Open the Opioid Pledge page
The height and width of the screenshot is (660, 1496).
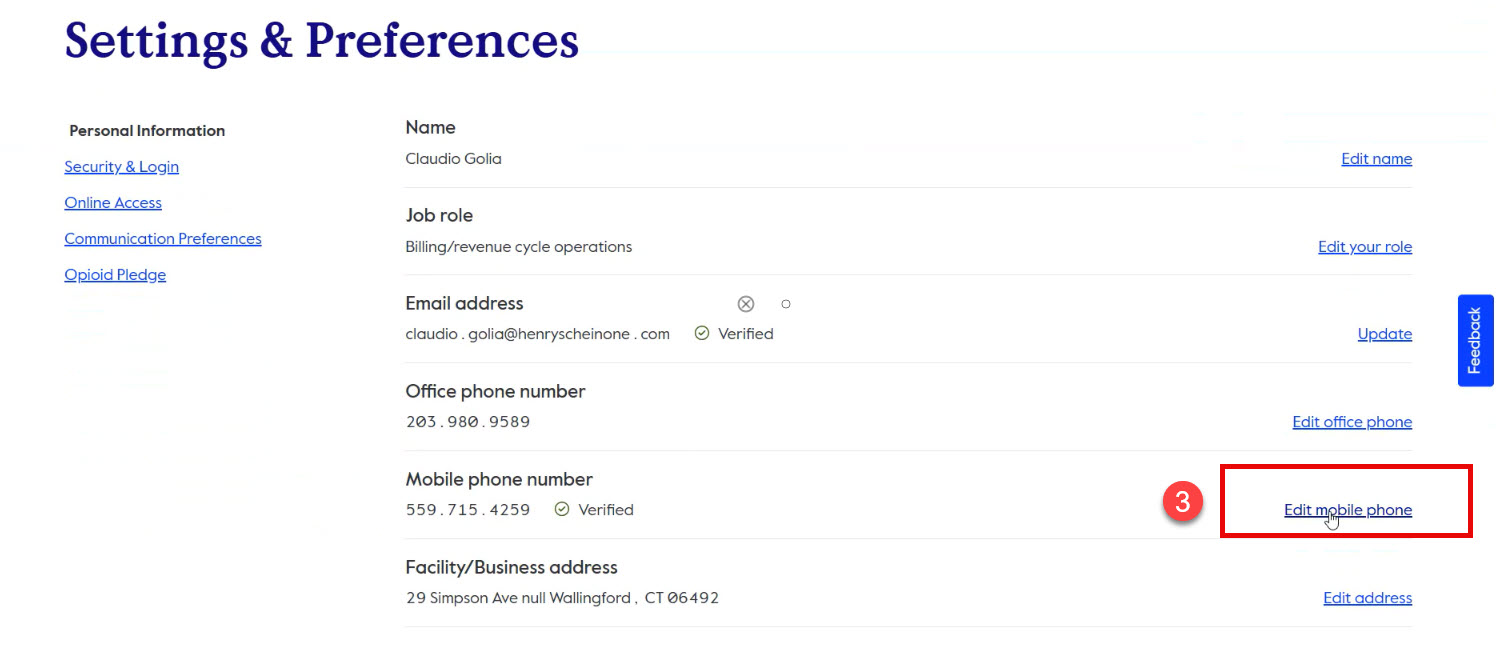pos(115,274)
